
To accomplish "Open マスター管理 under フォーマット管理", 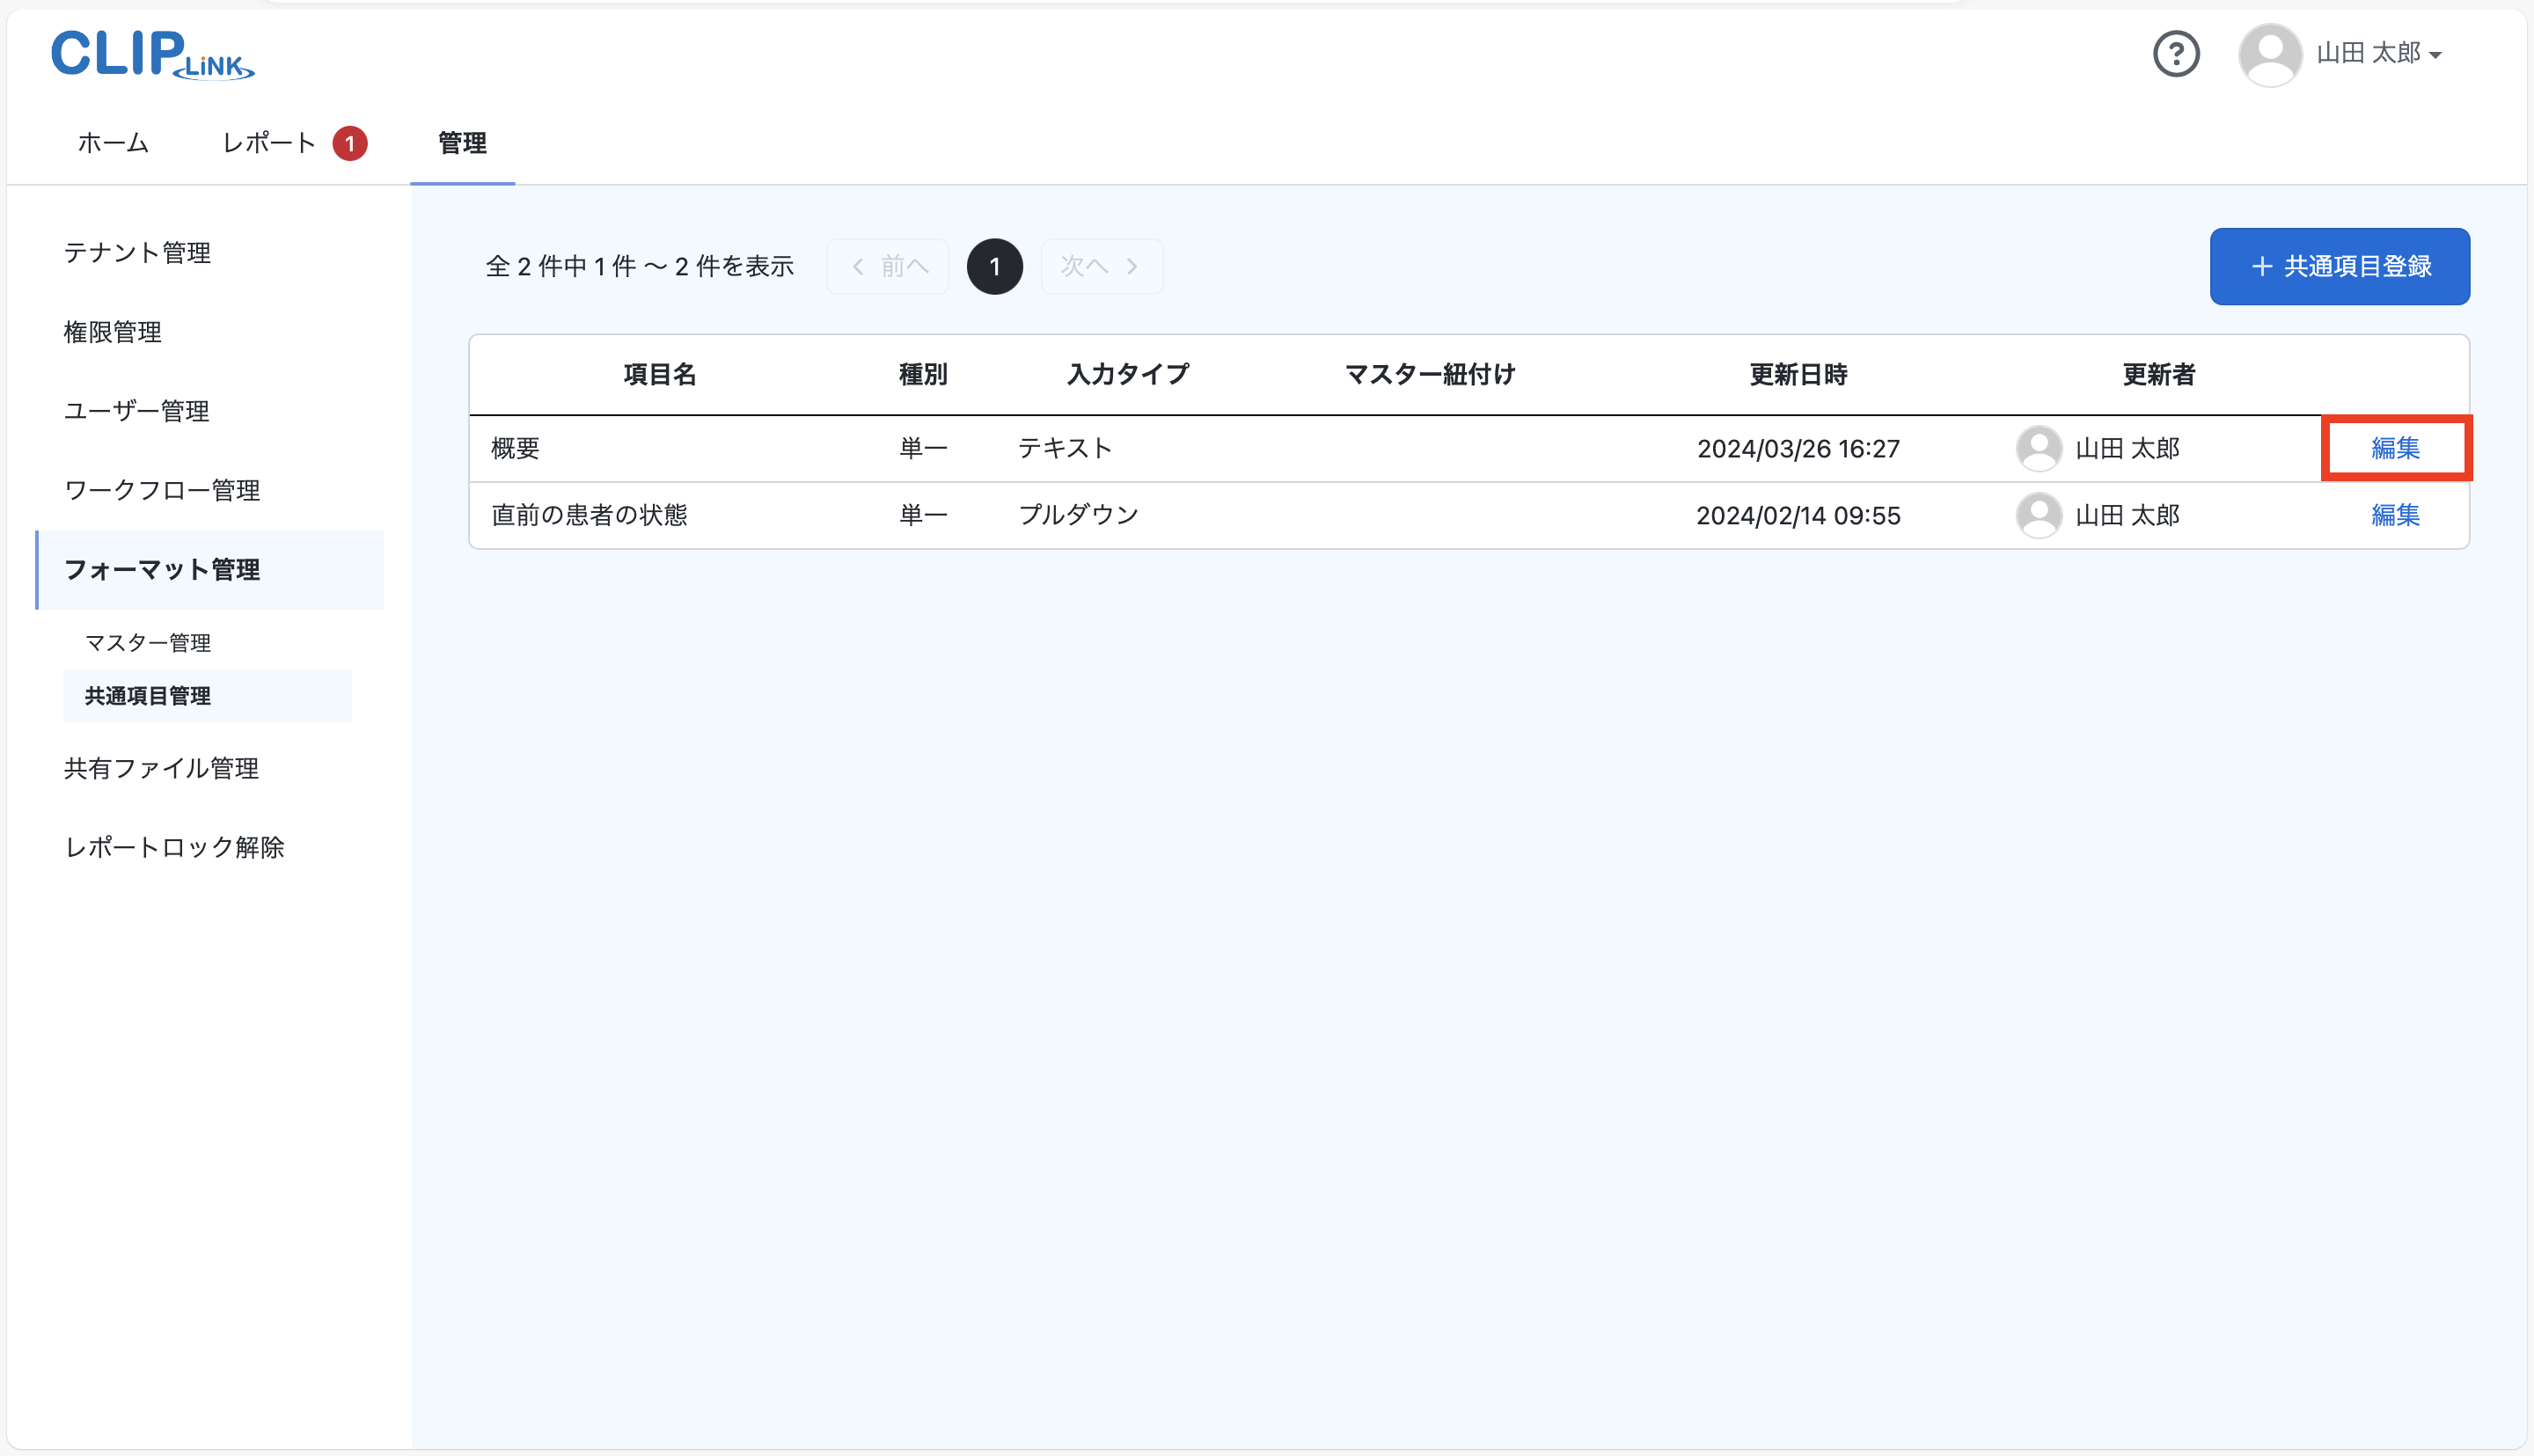I will pos(148,642).
